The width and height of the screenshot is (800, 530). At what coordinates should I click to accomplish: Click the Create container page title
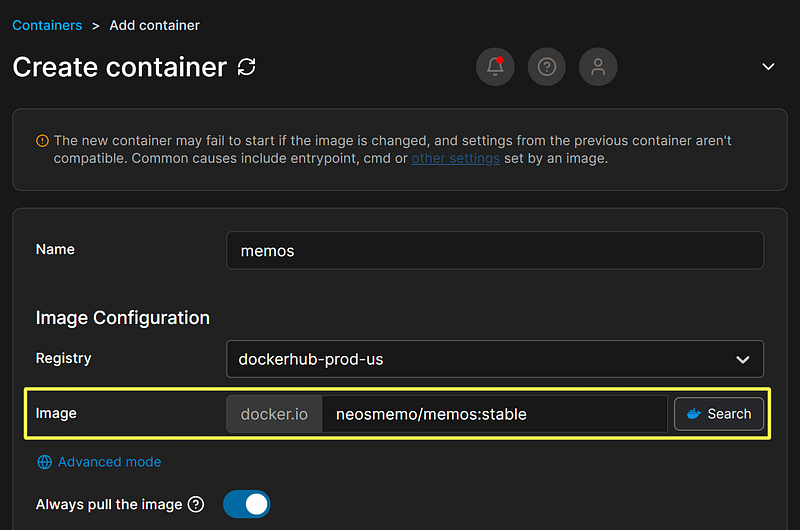pyautogui.click(x=120, y=67)
